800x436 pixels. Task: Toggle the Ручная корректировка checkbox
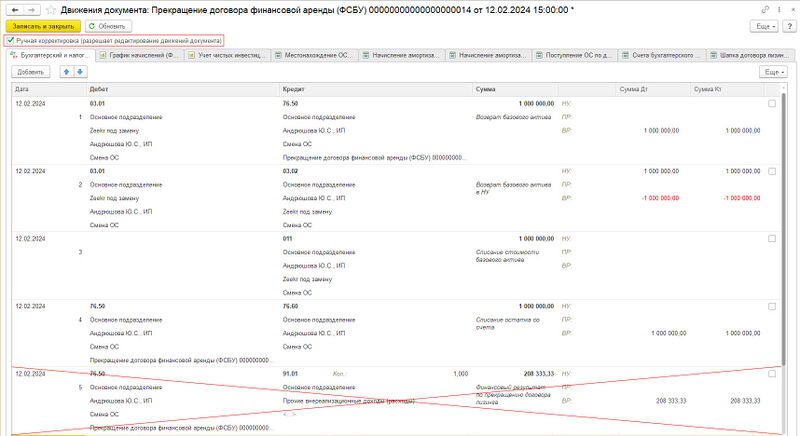pyautogui.click(x=10, y=41)
